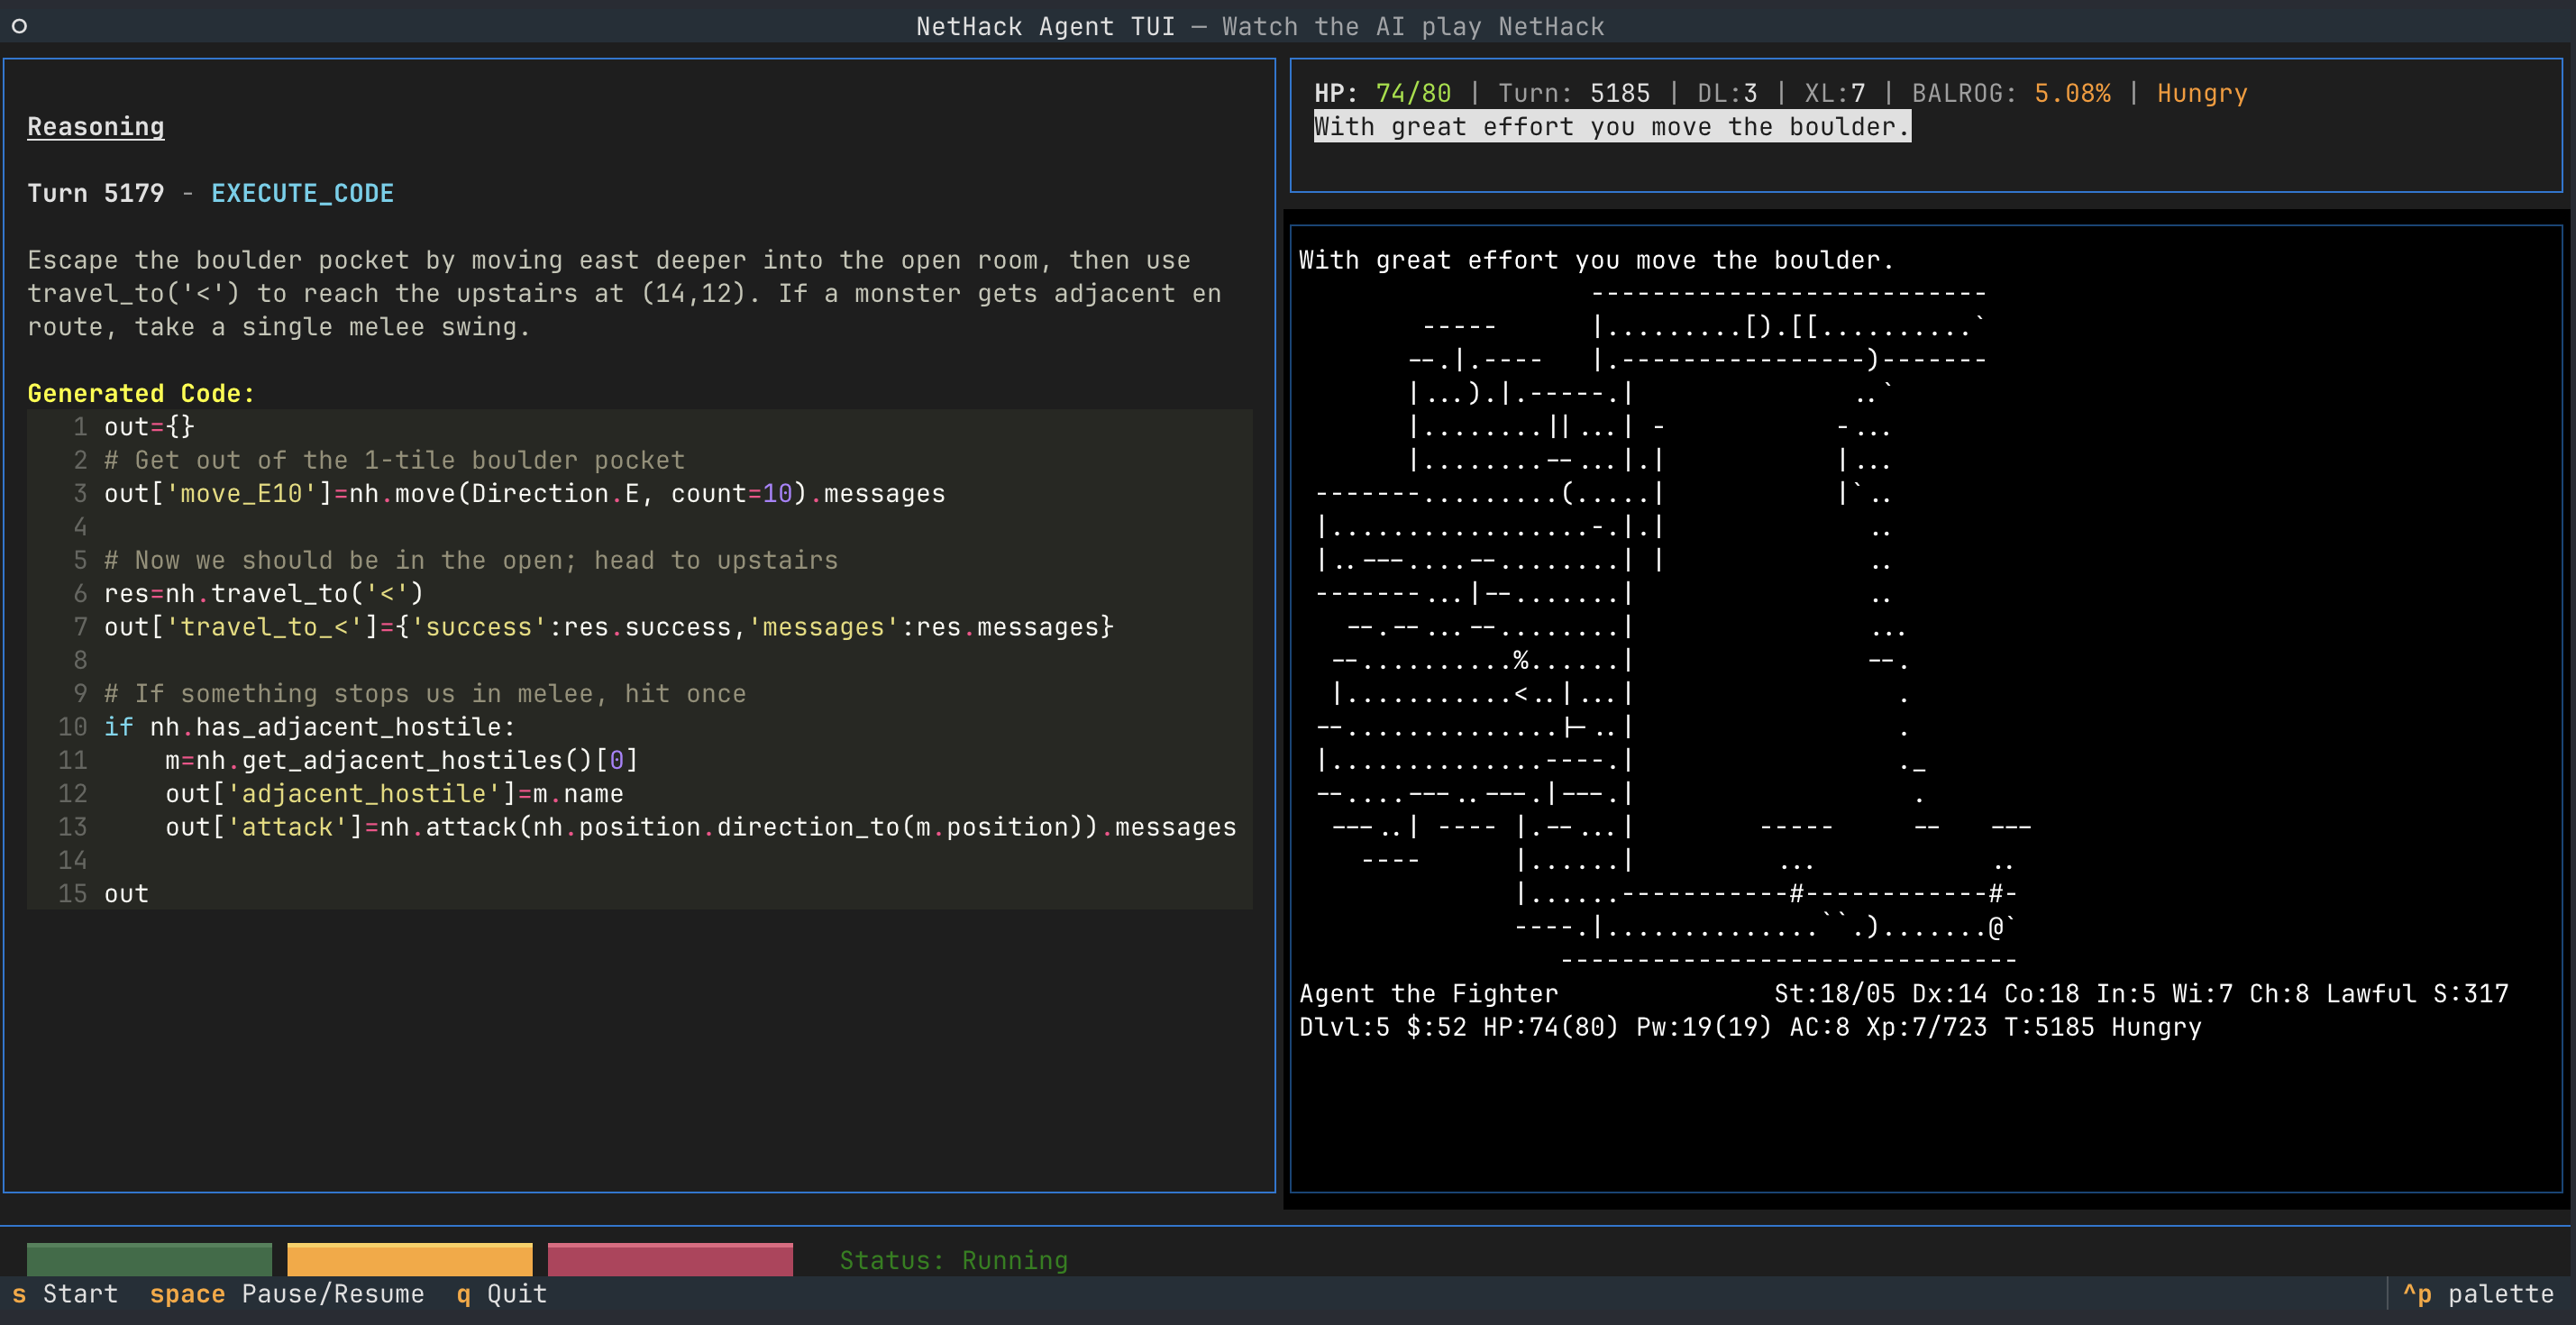
Task: Click code line 13 with nh.attack
Action: click(x=701, y=827)
